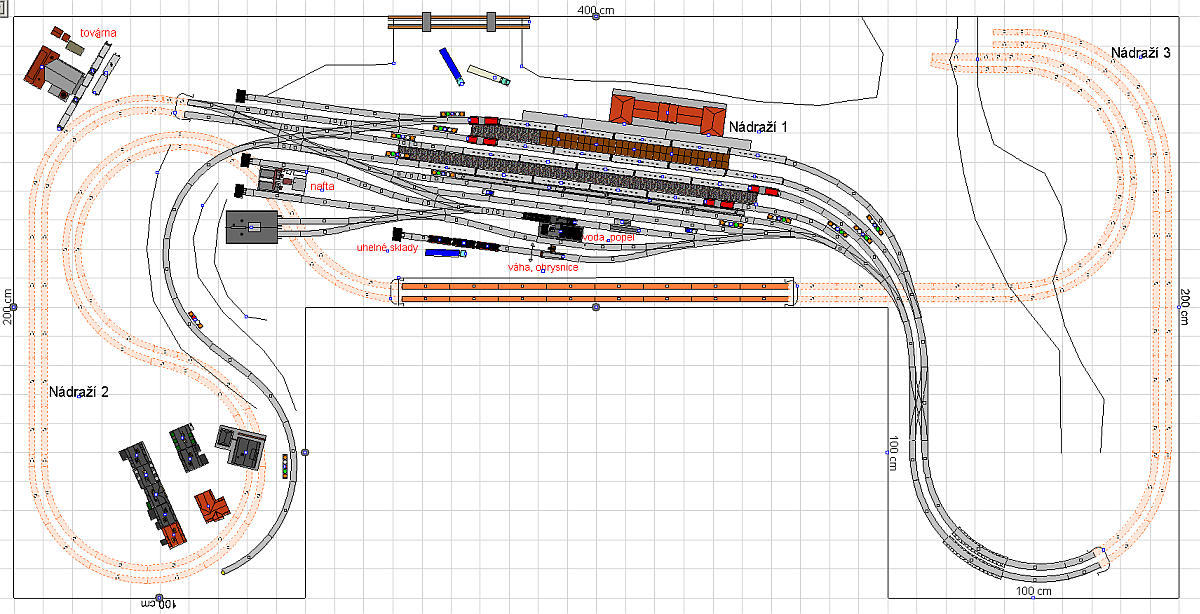Select the long dark building at Nádraží 2

[153, 494]
